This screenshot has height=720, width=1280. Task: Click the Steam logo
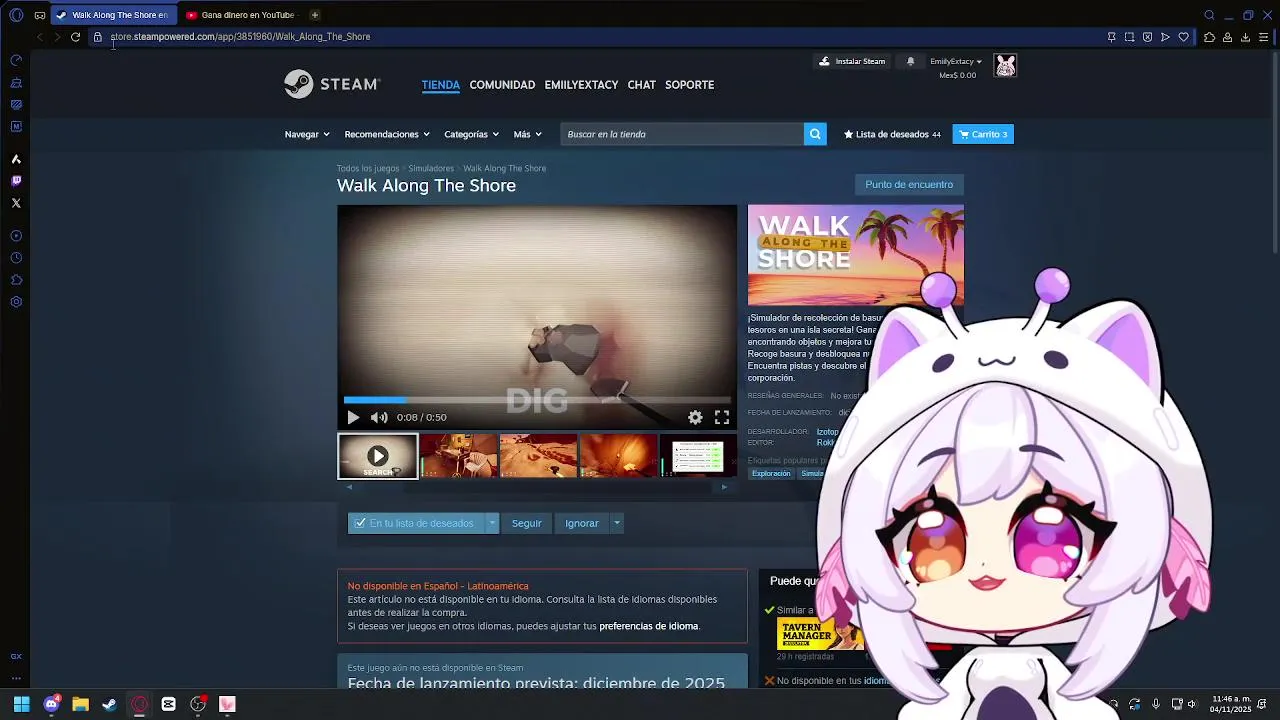pos(332,84)
